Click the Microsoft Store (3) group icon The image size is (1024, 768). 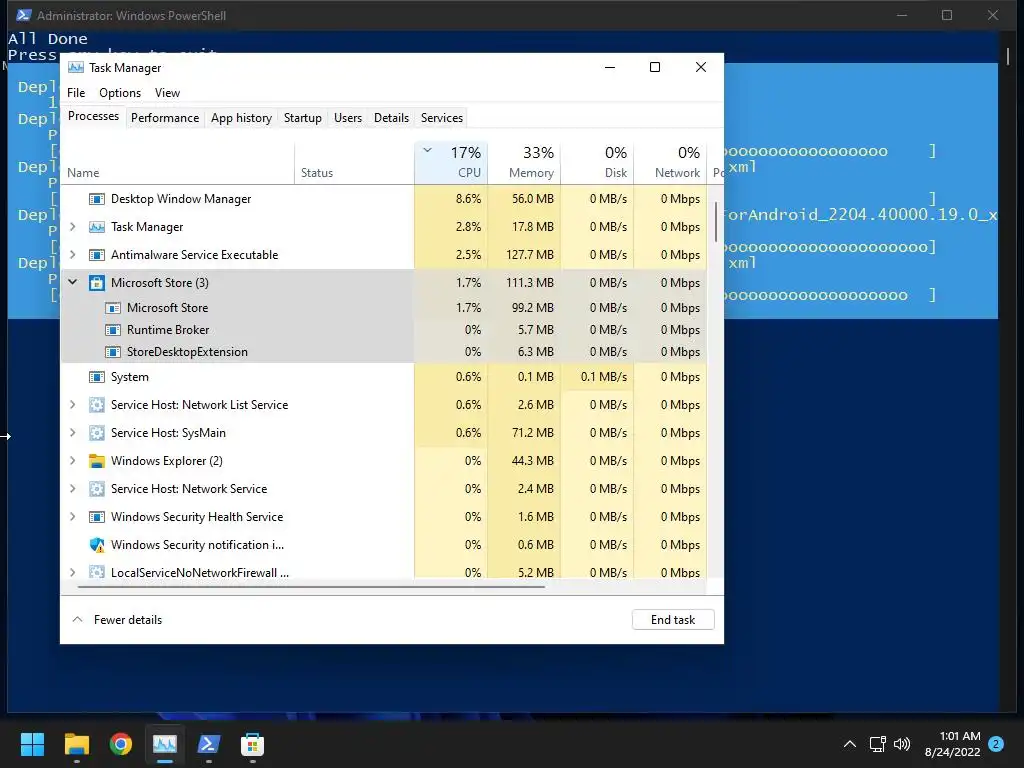tap(97, 283)
